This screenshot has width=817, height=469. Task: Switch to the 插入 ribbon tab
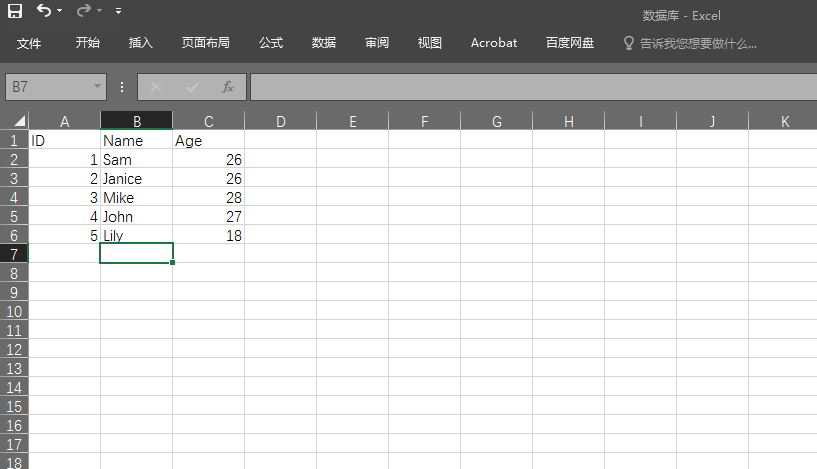point(141,43)
